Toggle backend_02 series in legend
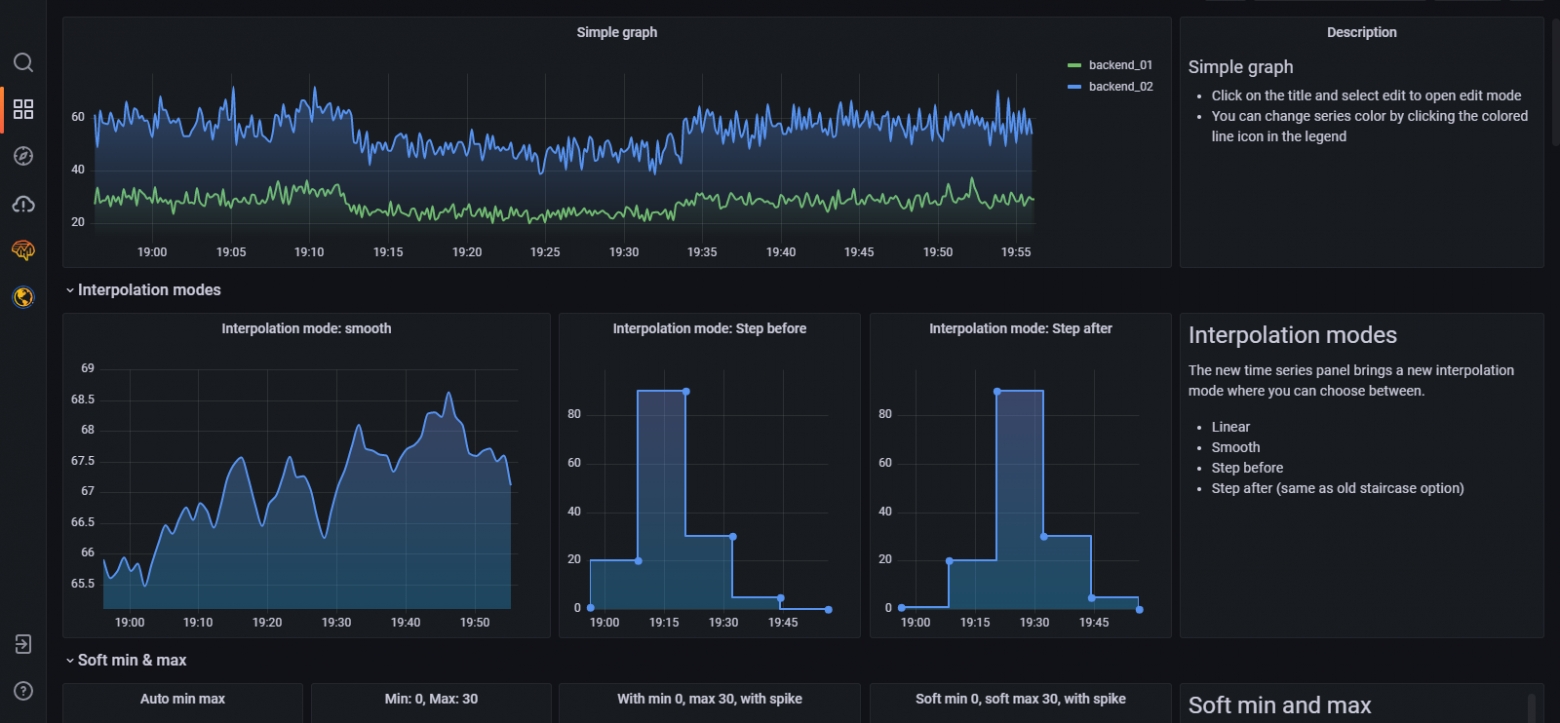The height and width of the screenshot is (723, 1560). 1120,87
